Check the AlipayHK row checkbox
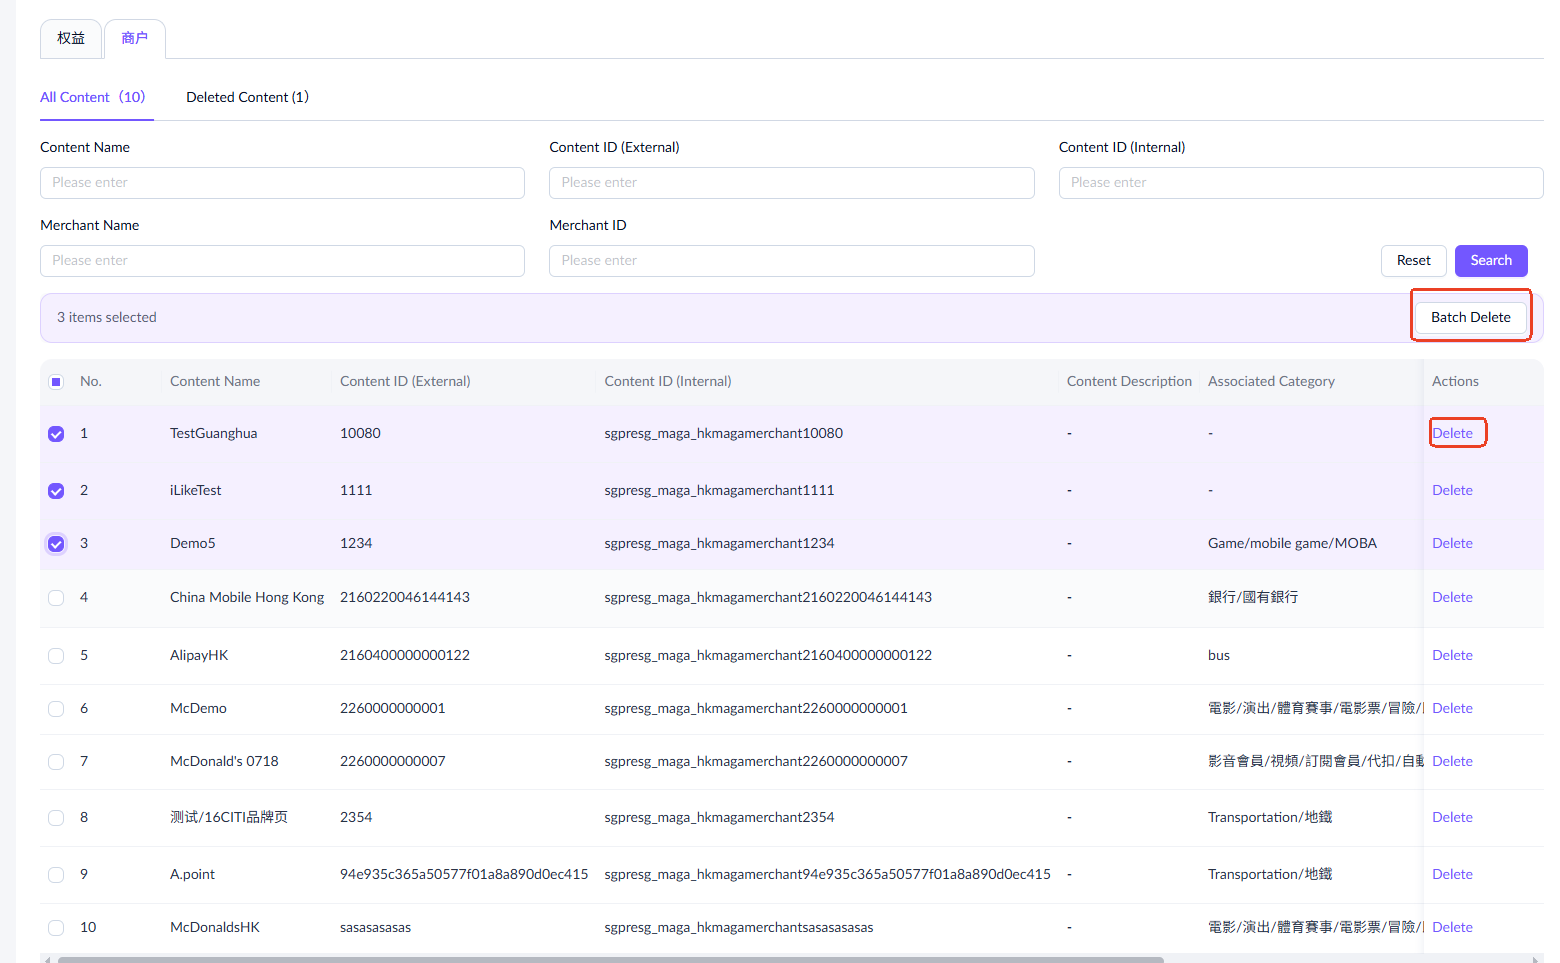1560x963 pixels. tap(56, 656)
